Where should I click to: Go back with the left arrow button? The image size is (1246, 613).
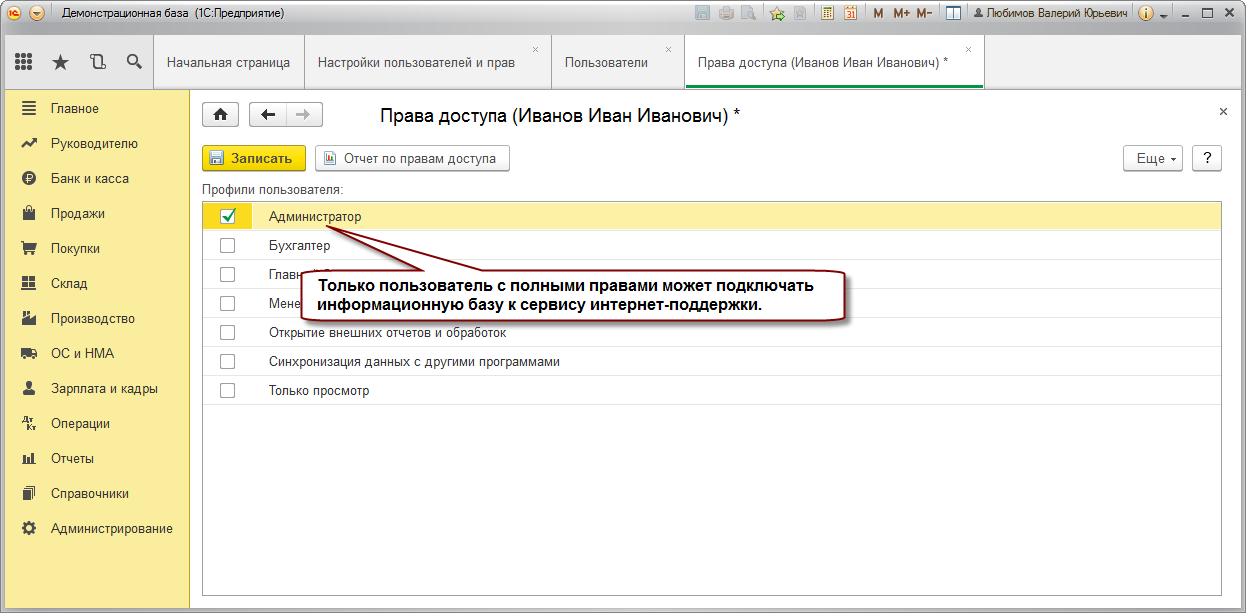(x=267, y=114)
